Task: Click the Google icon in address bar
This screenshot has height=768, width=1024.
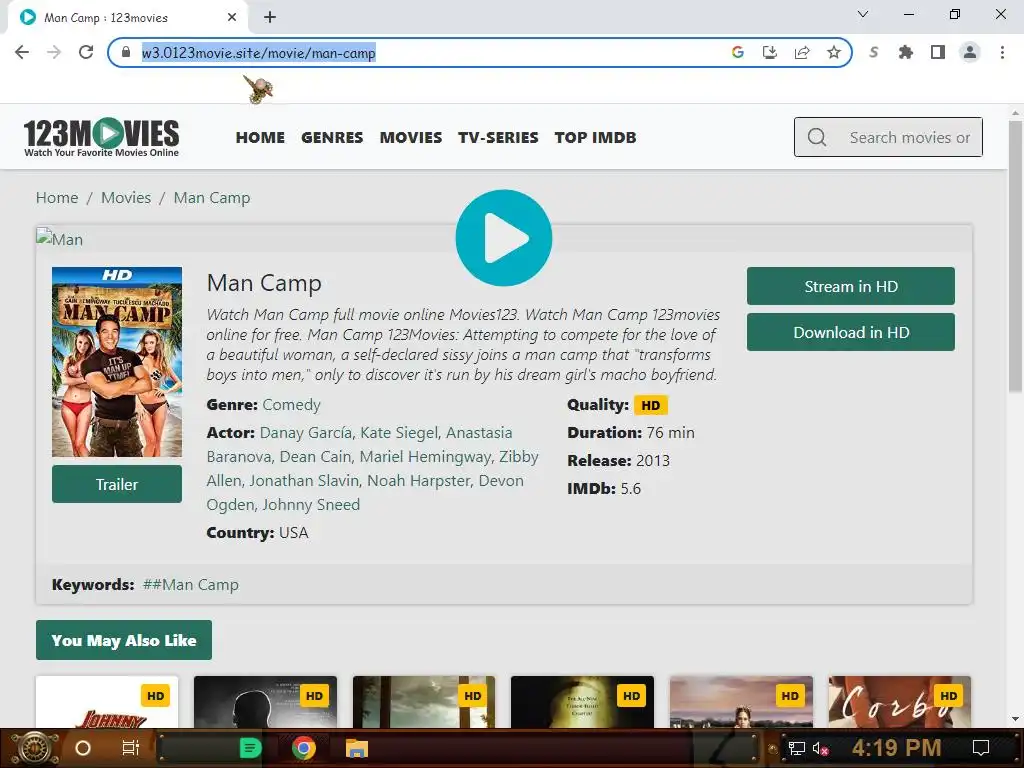Action: (737, 52)
